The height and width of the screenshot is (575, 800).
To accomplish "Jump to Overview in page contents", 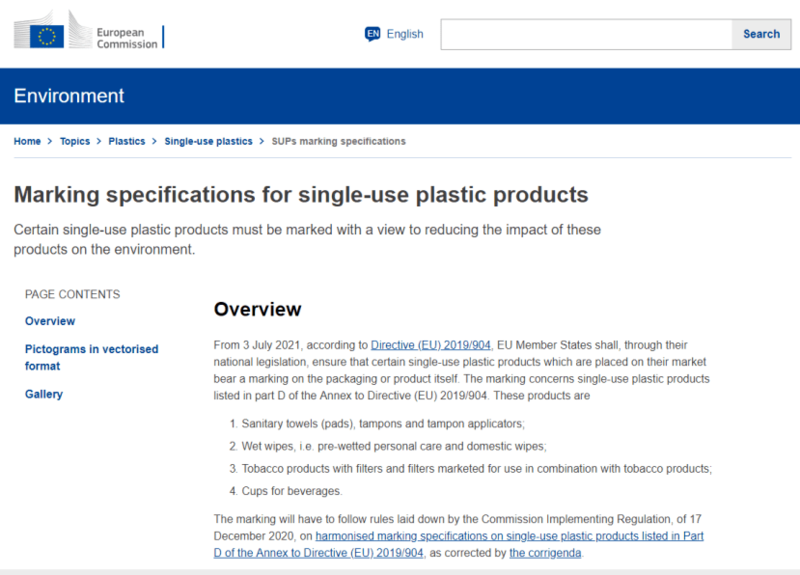I will (50, 321).
